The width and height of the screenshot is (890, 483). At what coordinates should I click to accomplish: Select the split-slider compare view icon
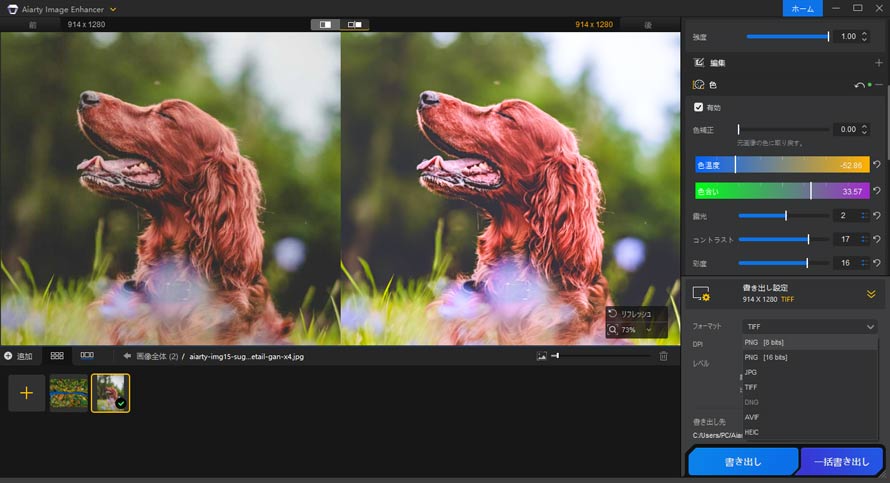[325, 24]
